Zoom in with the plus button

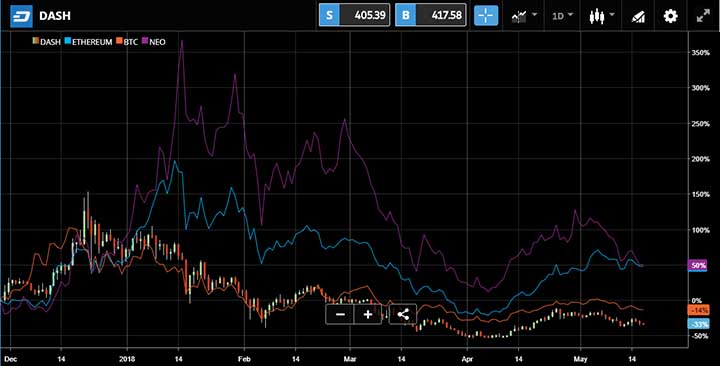click(x=368, y=315)
